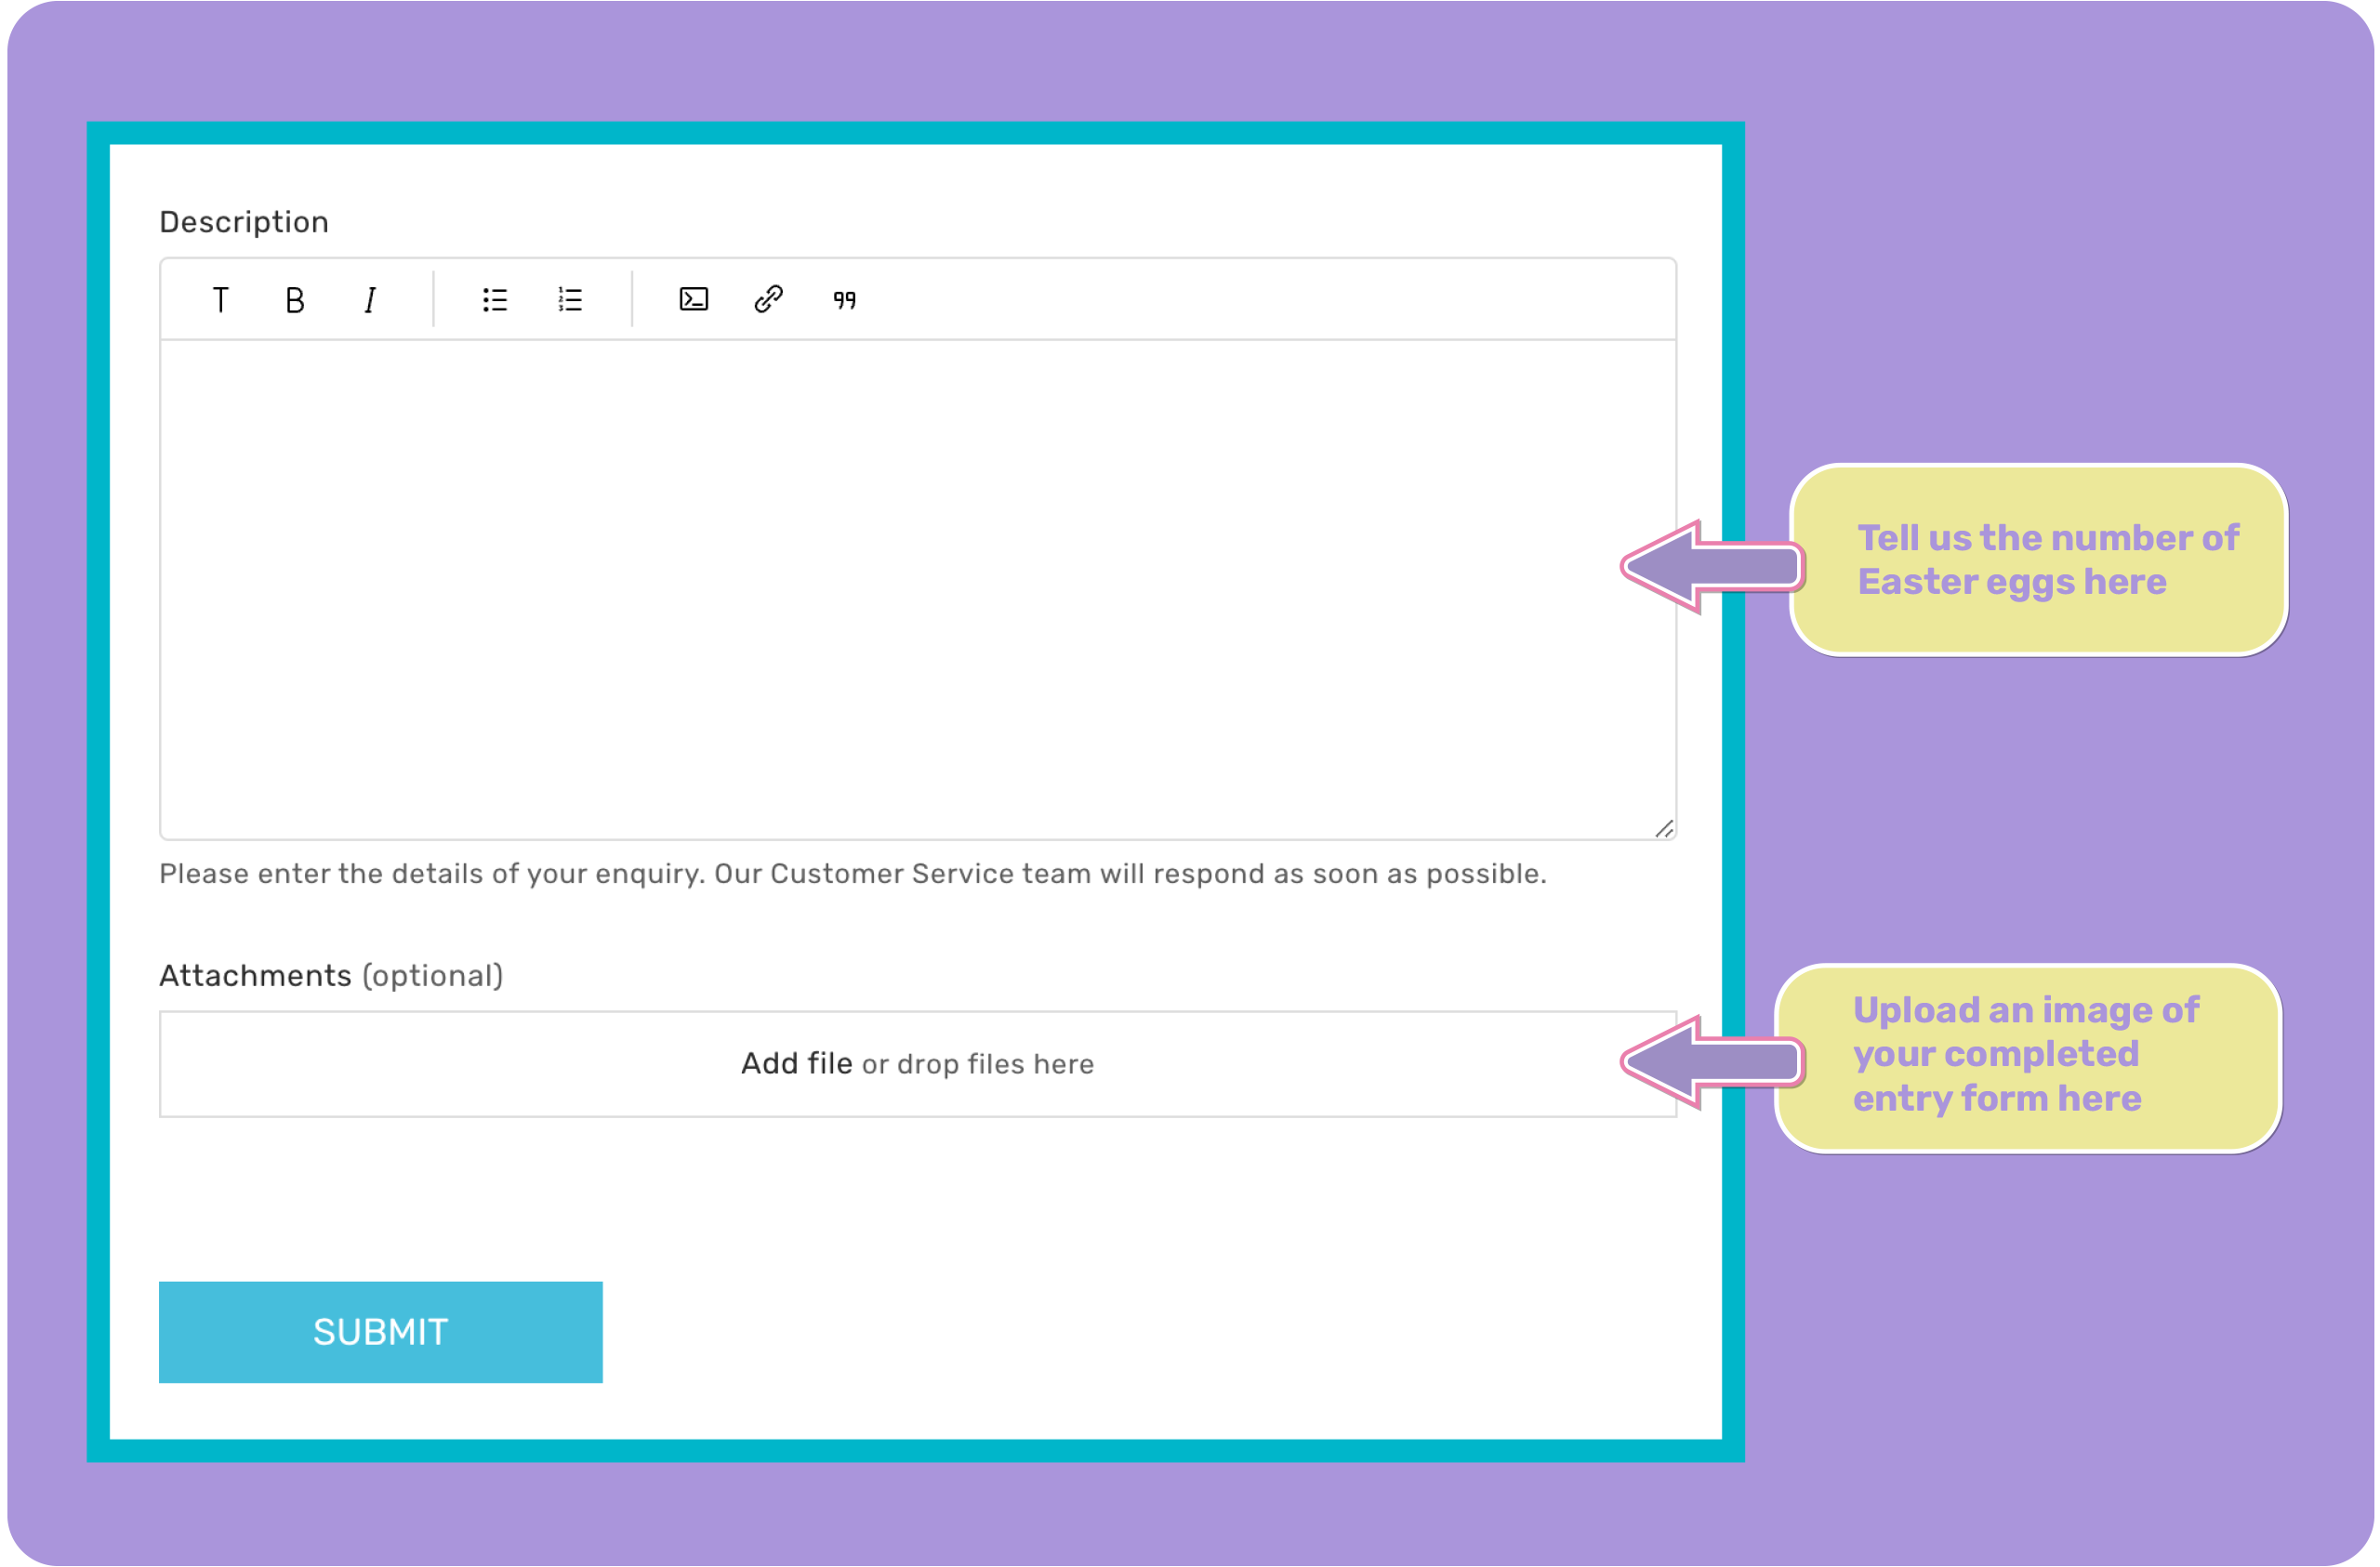Screen dimensions: 2380x1567
Task: Click the text style icon
Action: click(220, 297)
